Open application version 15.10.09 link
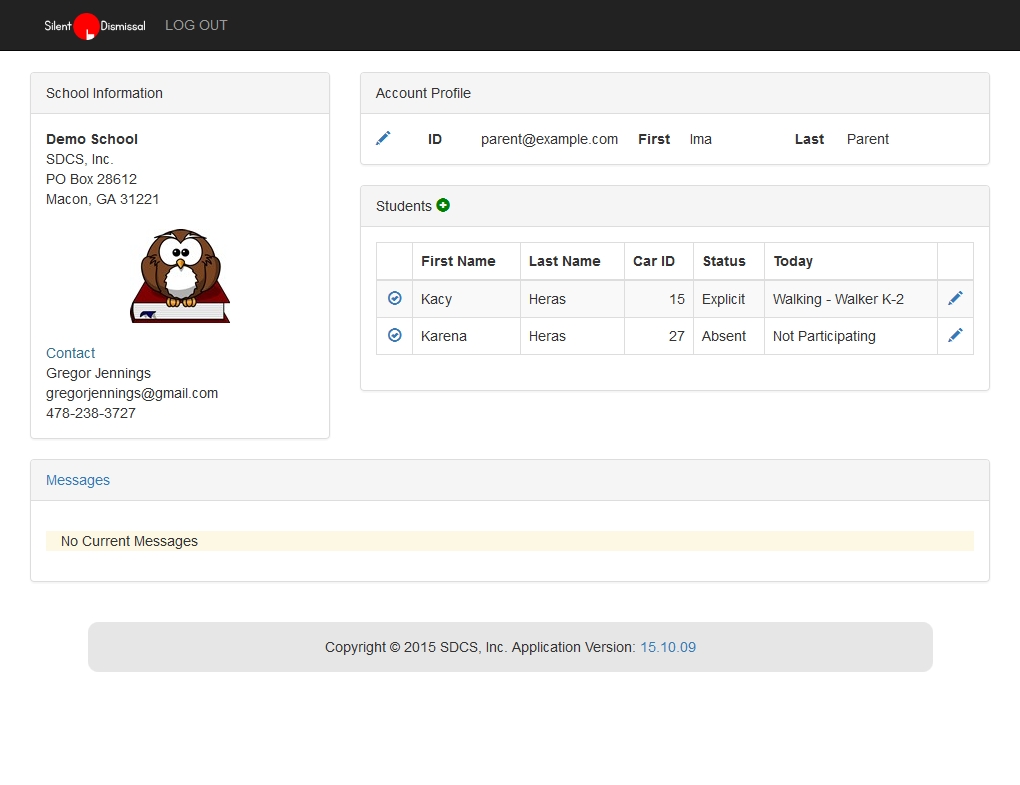This screenshot has height=785, width=1020. point(668,647)
